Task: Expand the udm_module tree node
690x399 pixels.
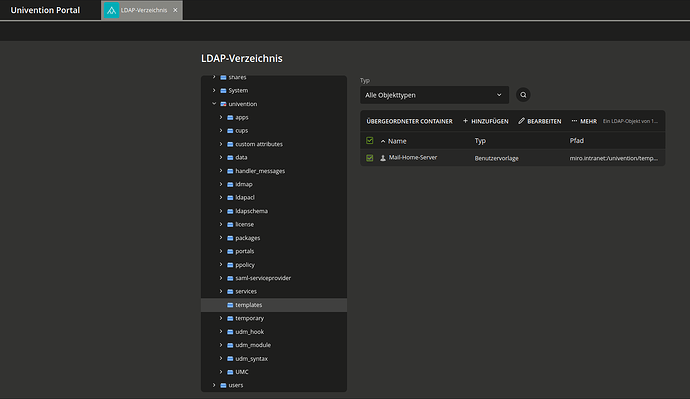Action: pyautogui.click(x=221, y=345)
